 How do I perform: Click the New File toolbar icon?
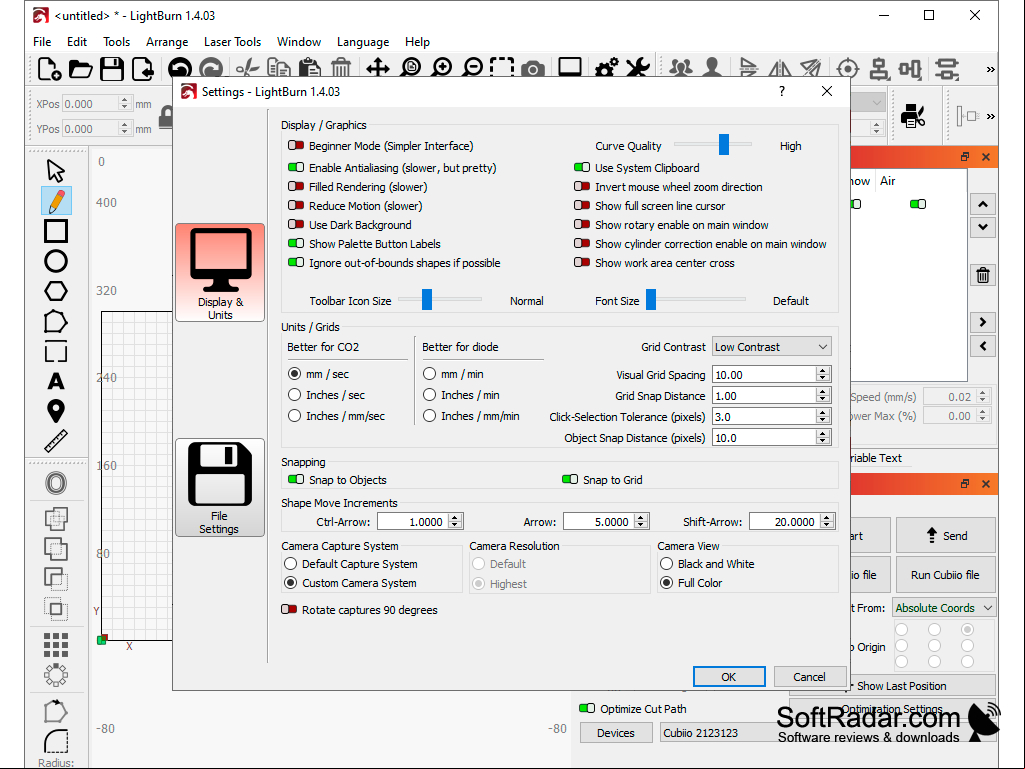click(x=49, y=69)
